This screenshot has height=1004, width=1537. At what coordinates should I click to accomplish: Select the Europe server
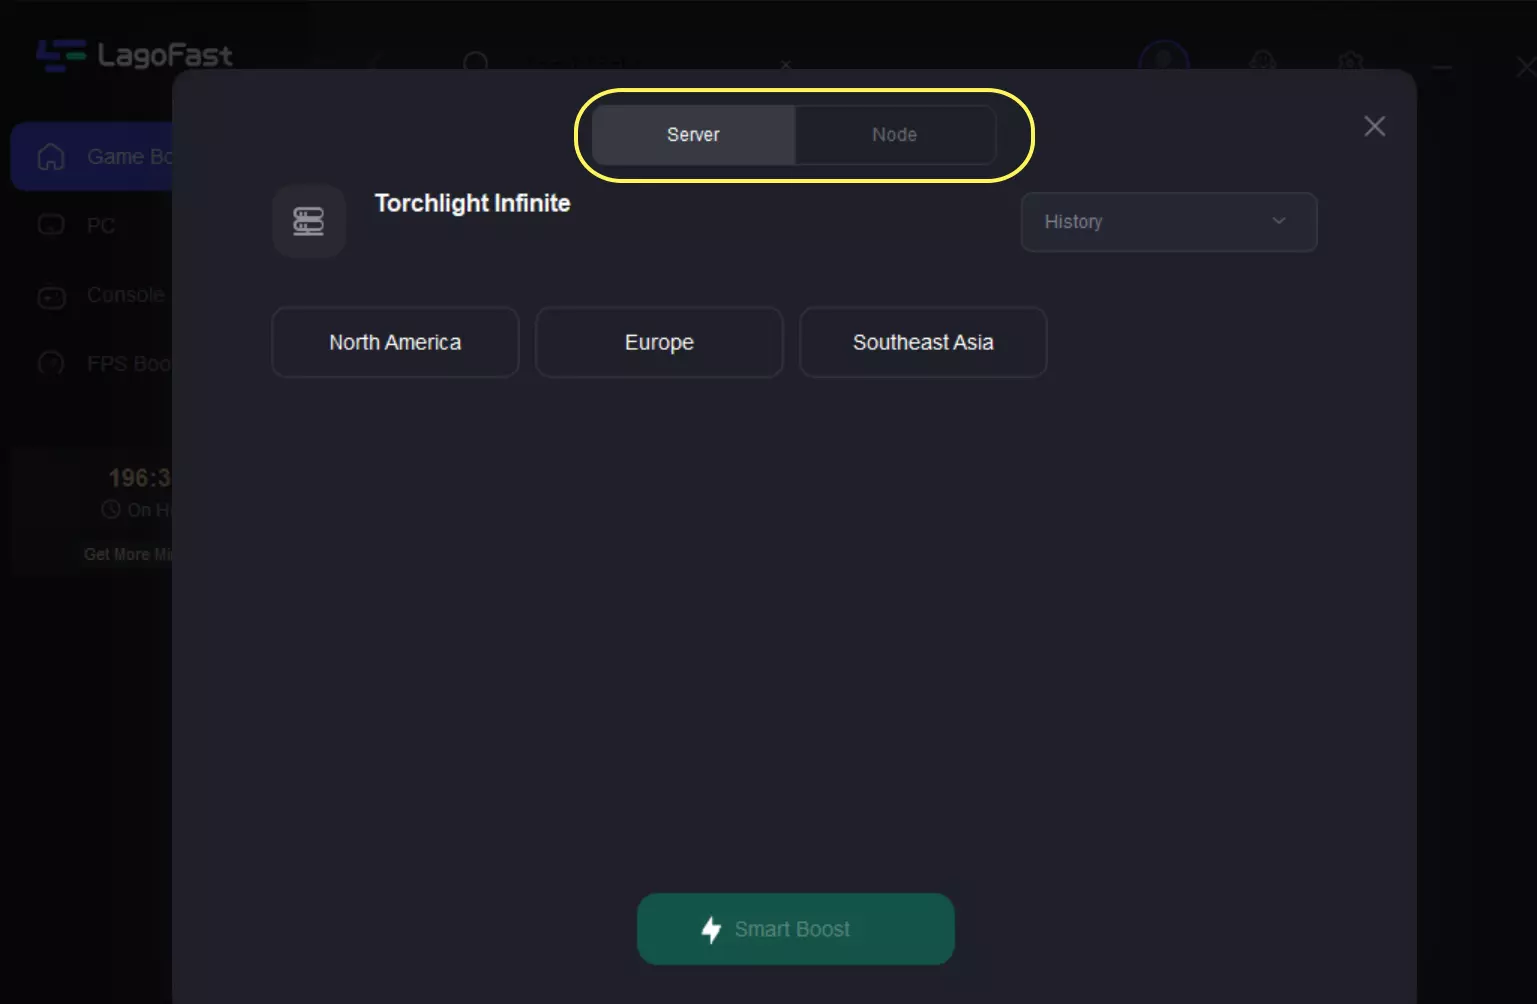pos(659,342)
